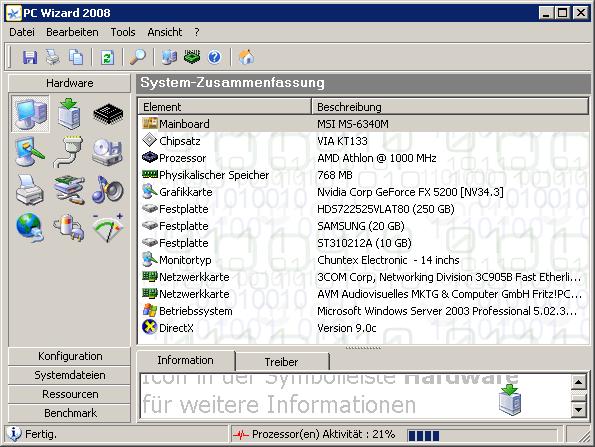
Task: Select the Network globe icon
Action: [x=30, y=227]
